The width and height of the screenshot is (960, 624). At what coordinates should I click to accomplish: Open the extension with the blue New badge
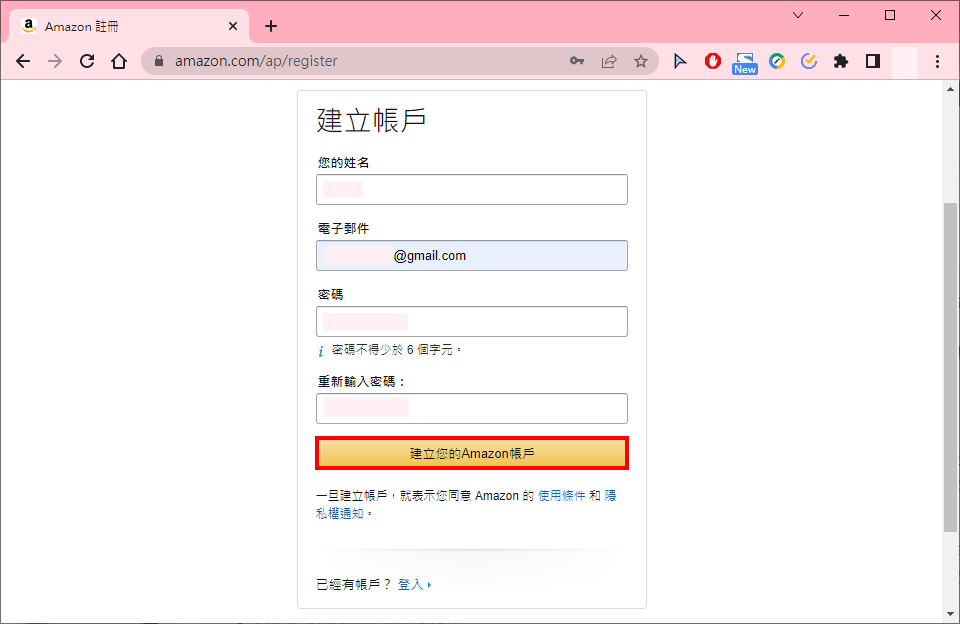point(745,63)
